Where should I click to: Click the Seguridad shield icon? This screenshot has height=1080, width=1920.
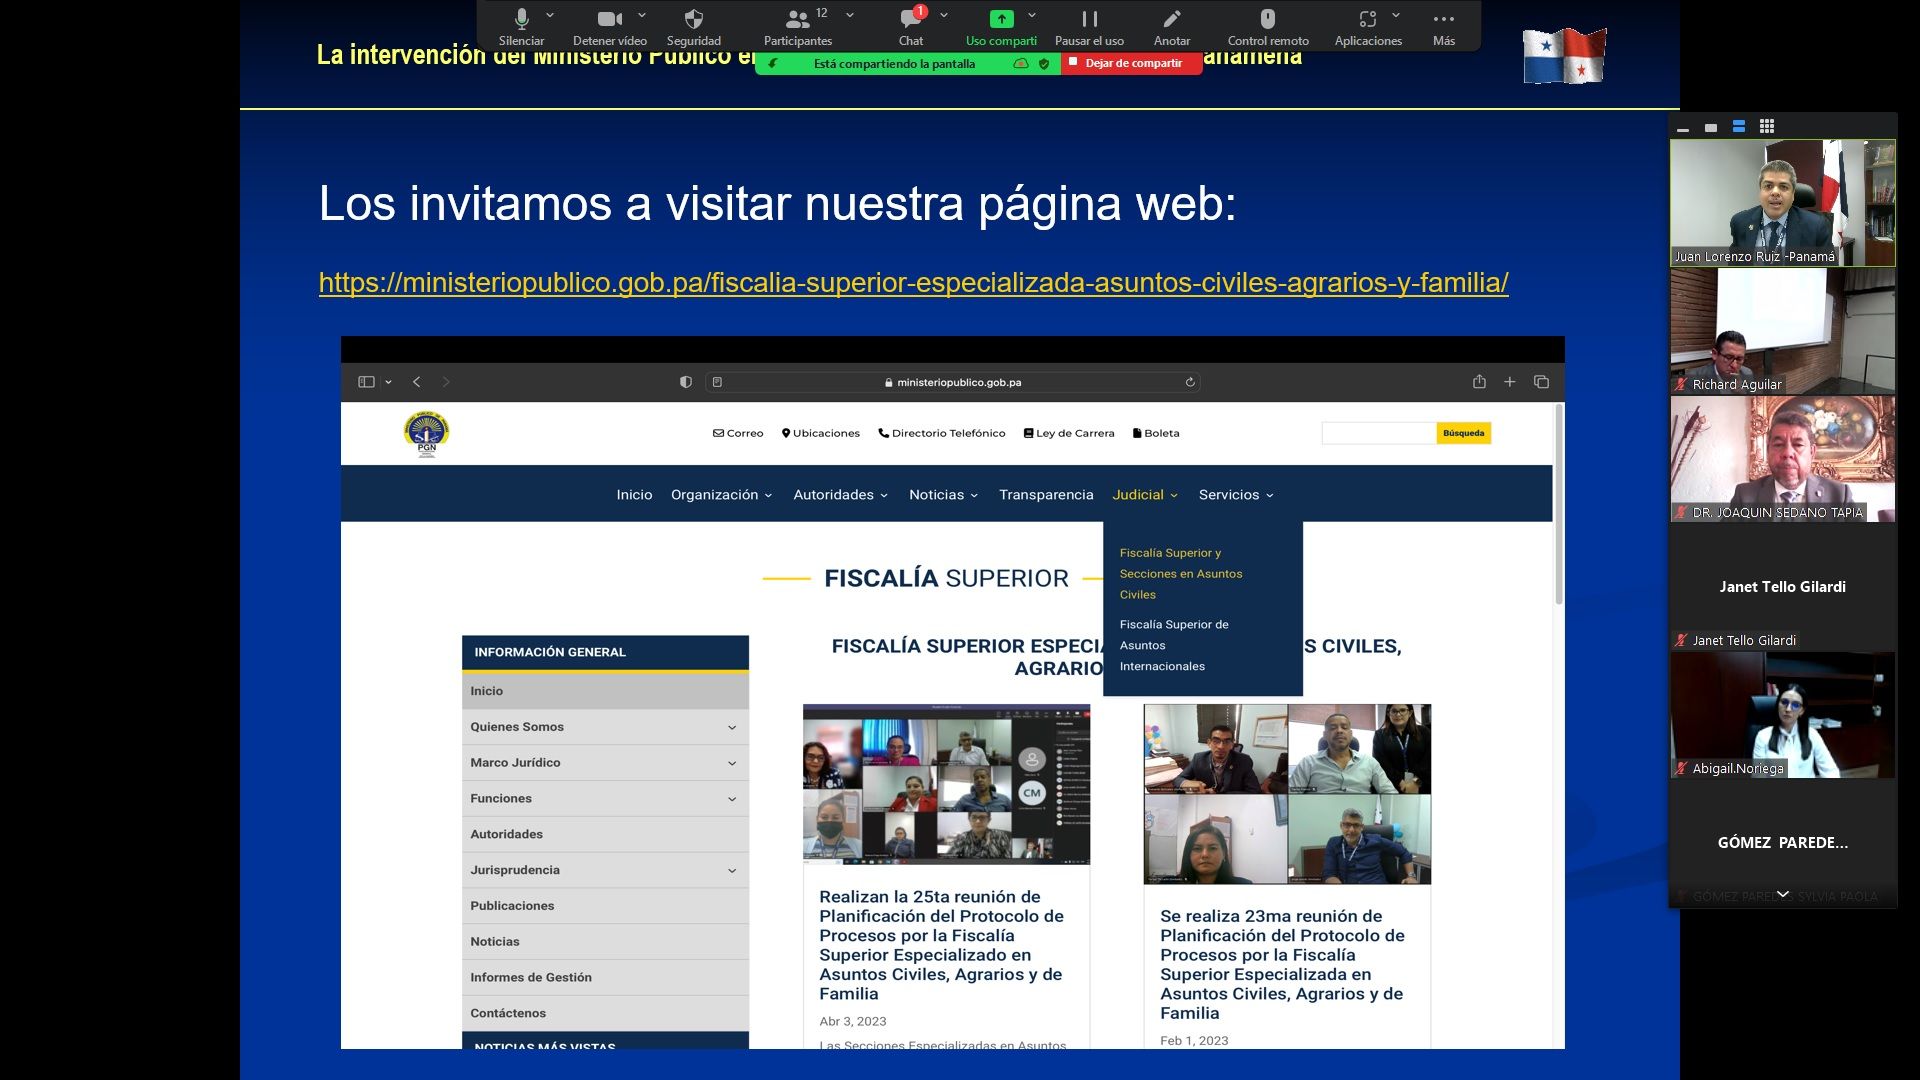[x=693, y=19]
